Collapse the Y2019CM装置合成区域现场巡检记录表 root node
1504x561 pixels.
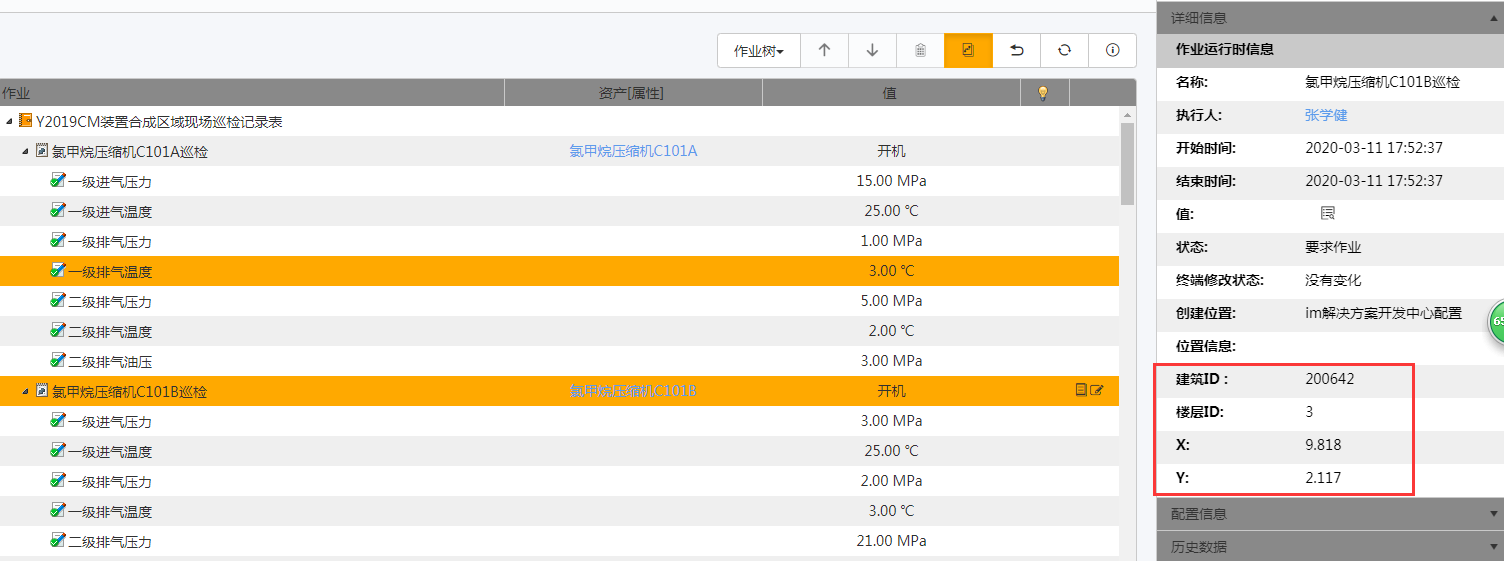(9, 122)
